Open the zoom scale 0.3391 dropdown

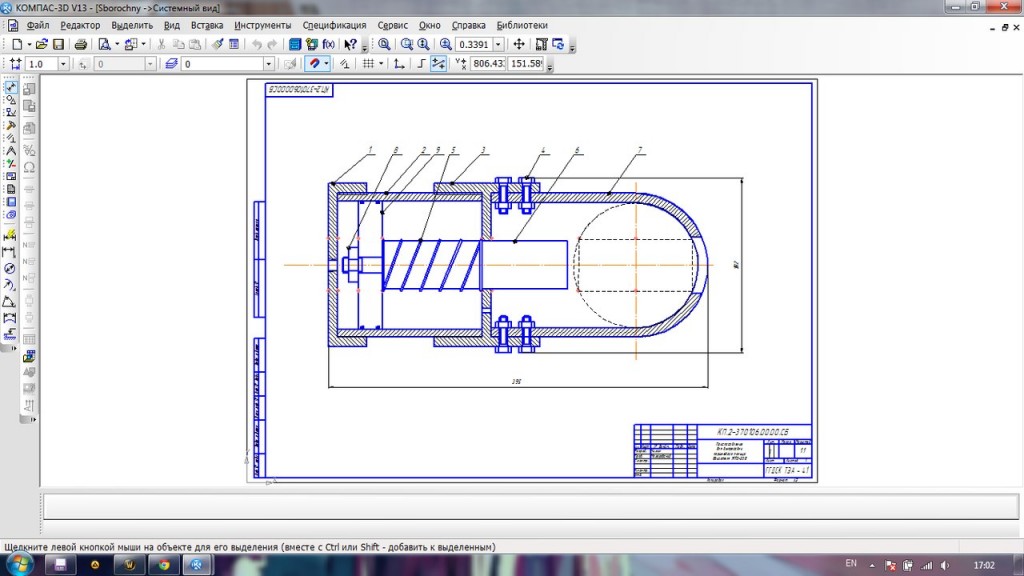click(x=498, y=44)
